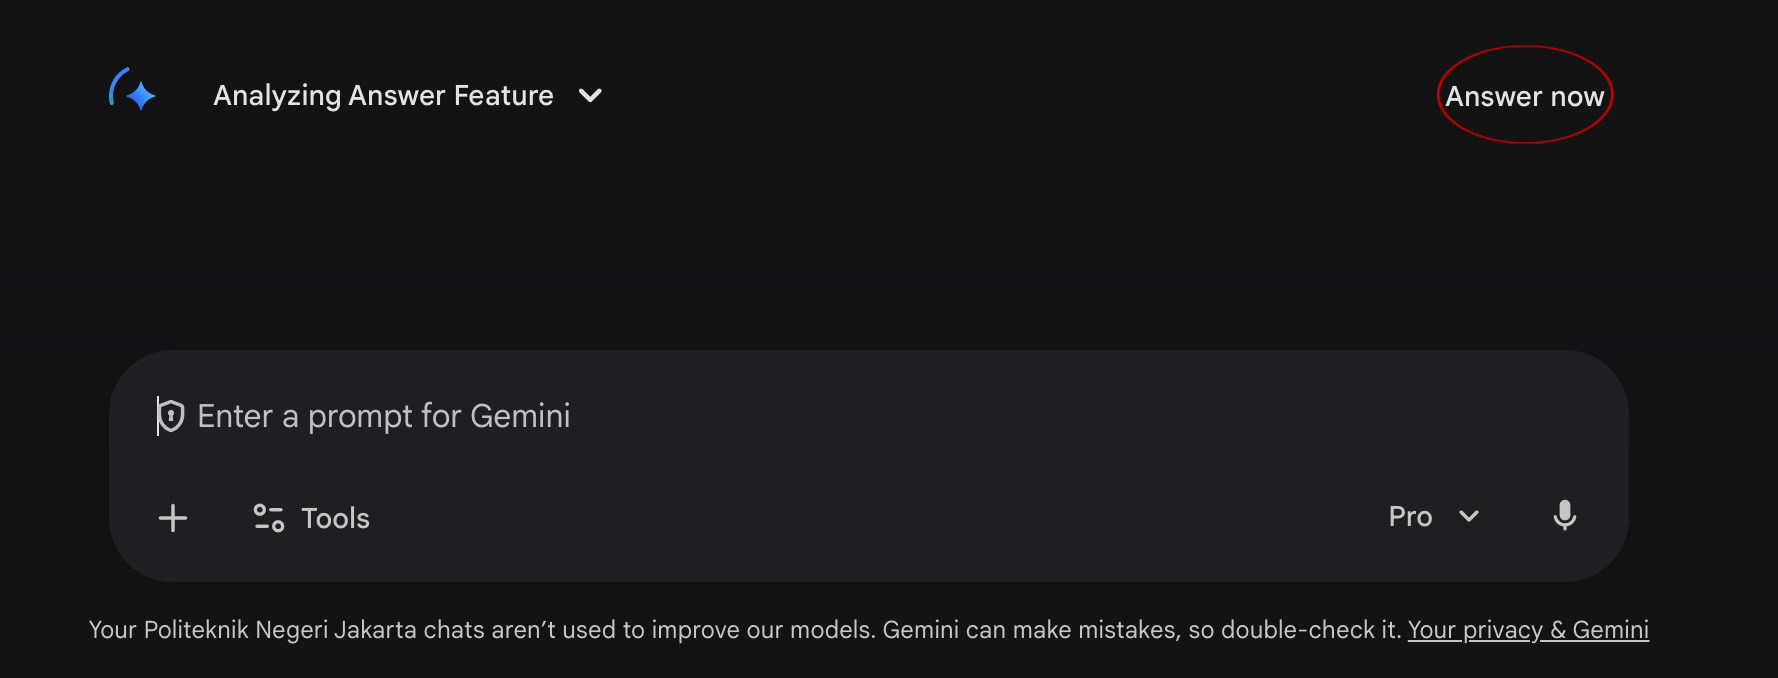Image resolution: width=1778 pixels, height=678 pixels.
Task: Activate the microphone voice input icon
Action: click(x=1564, y=516)
